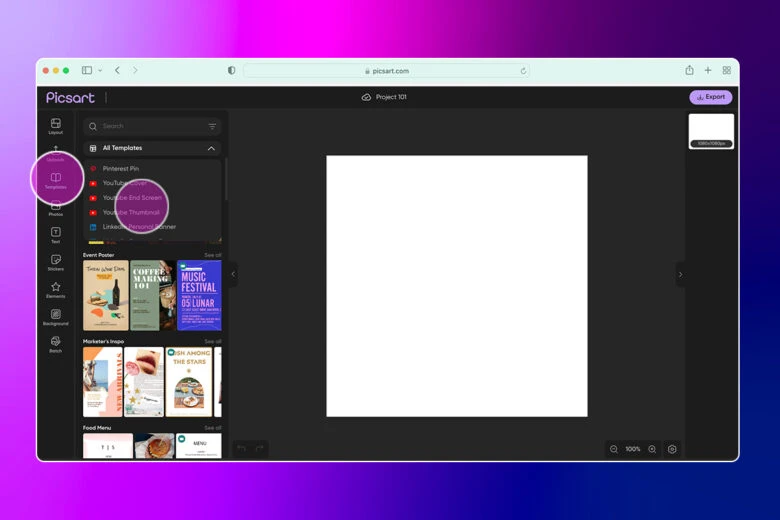The width and height of the screenshot is (780, 520).
Task: Select the New Arrivals template
Action: pyautogui.click(x=102, y=382)
